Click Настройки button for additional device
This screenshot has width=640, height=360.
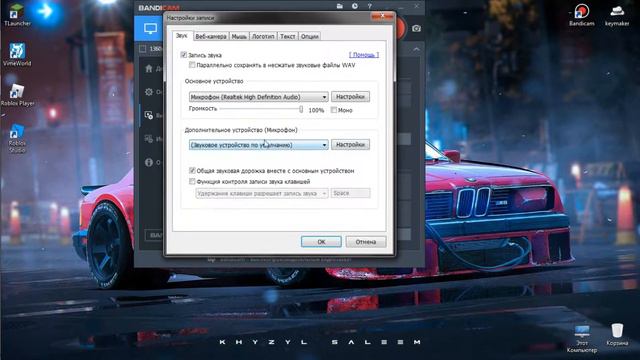350,144
